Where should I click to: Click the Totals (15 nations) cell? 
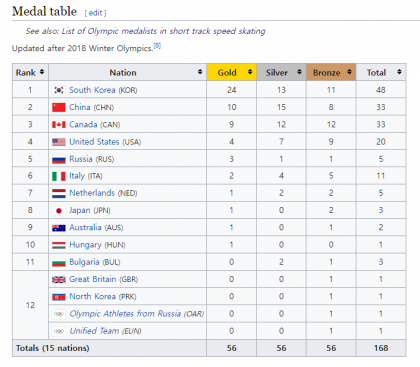[x=109, y=348]
